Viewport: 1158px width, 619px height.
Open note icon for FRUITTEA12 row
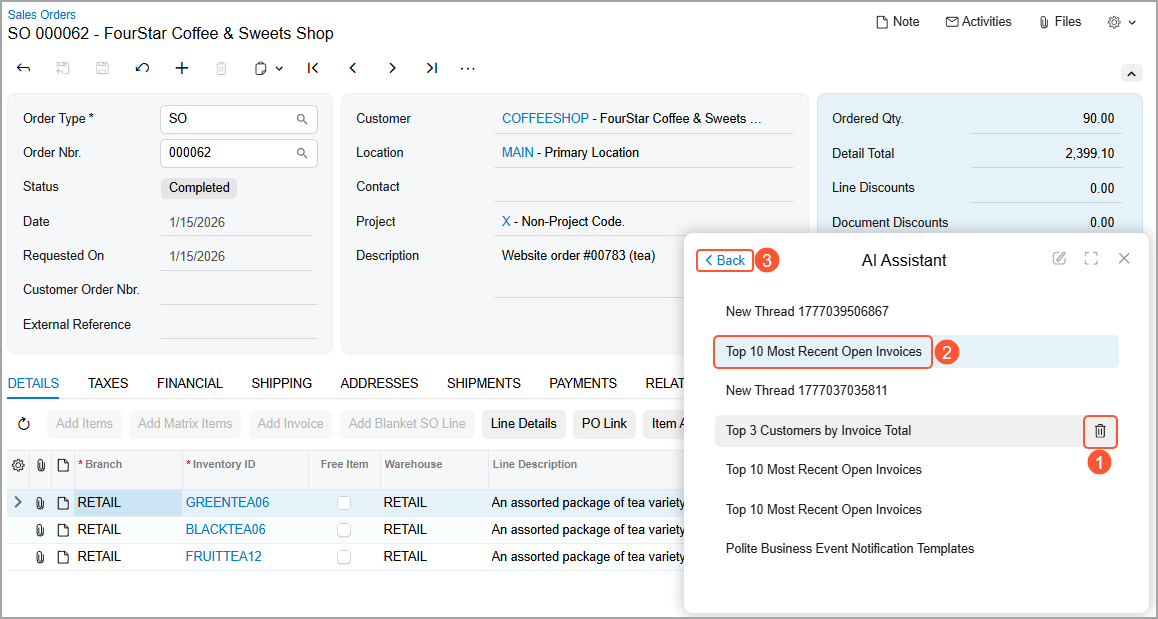tap(63, 557)
